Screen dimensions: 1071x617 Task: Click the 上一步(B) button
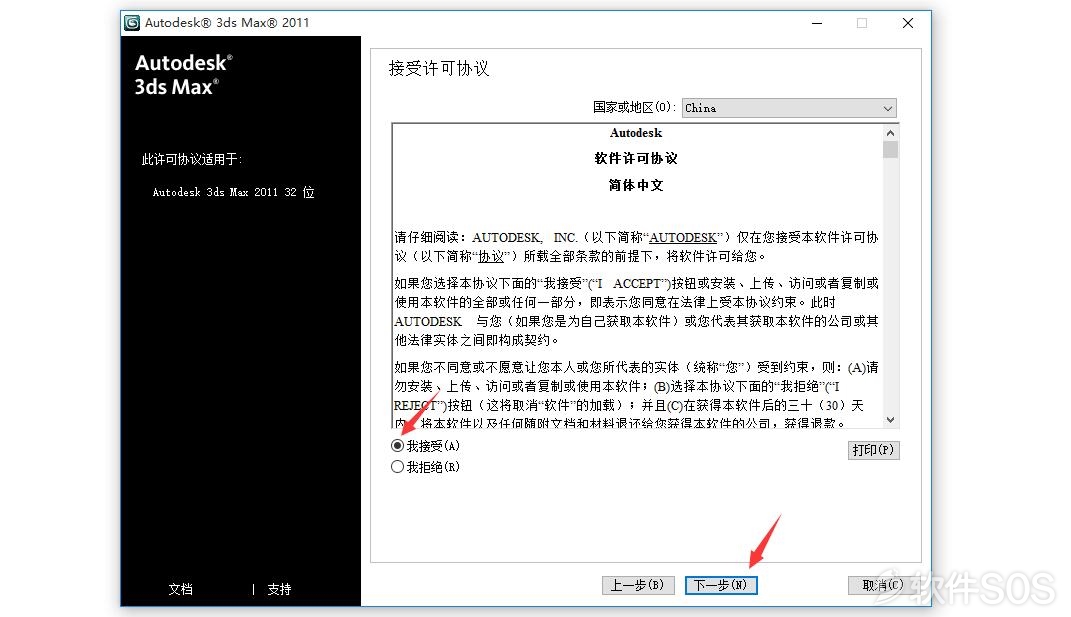coord(637,585)
